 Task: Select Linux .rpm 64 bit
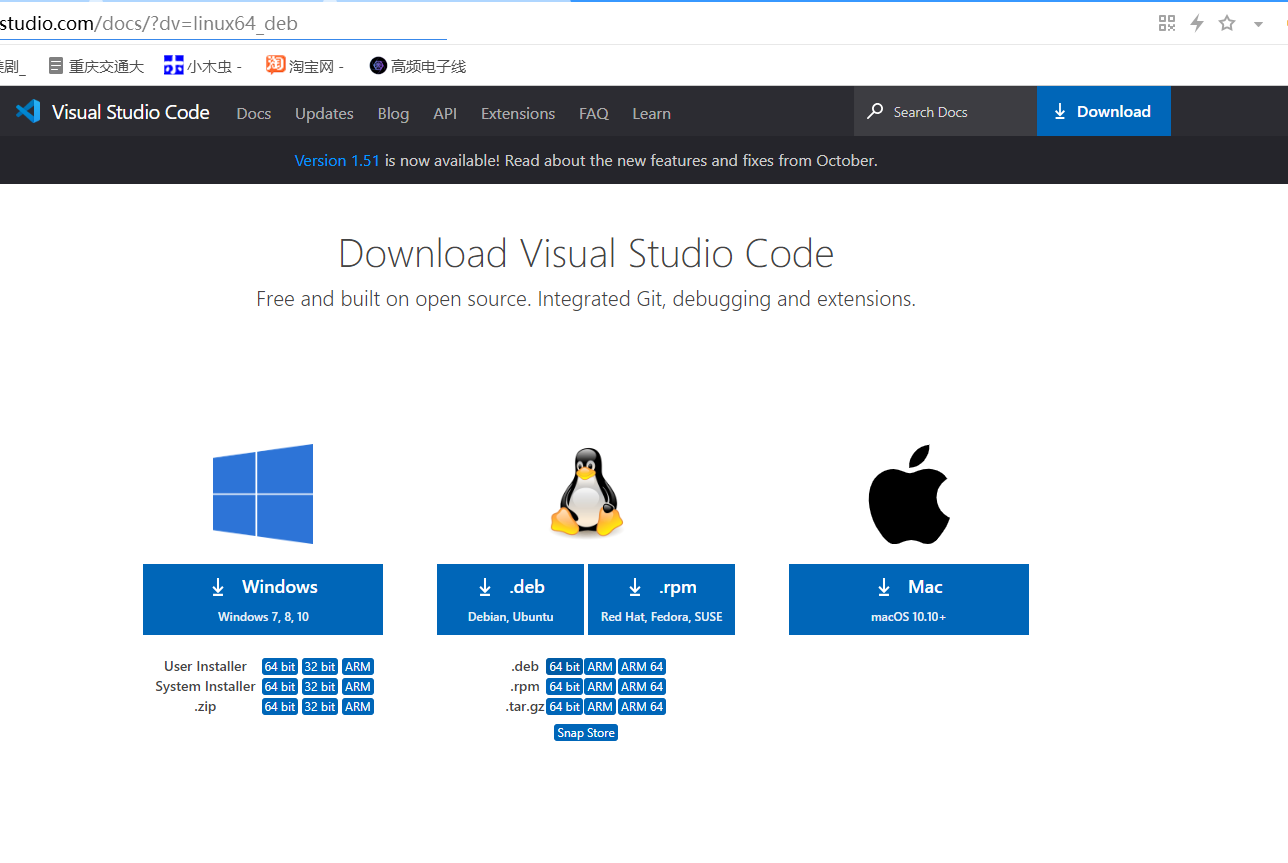[564, 686]
